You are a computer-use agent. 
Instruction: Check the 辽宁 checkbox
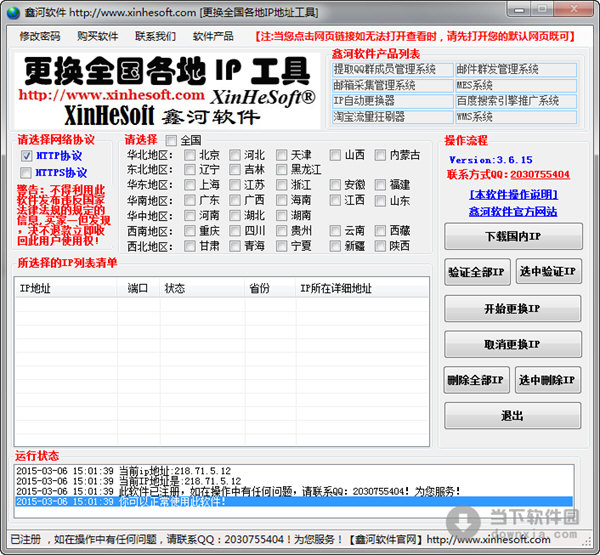tap(190, 170)
